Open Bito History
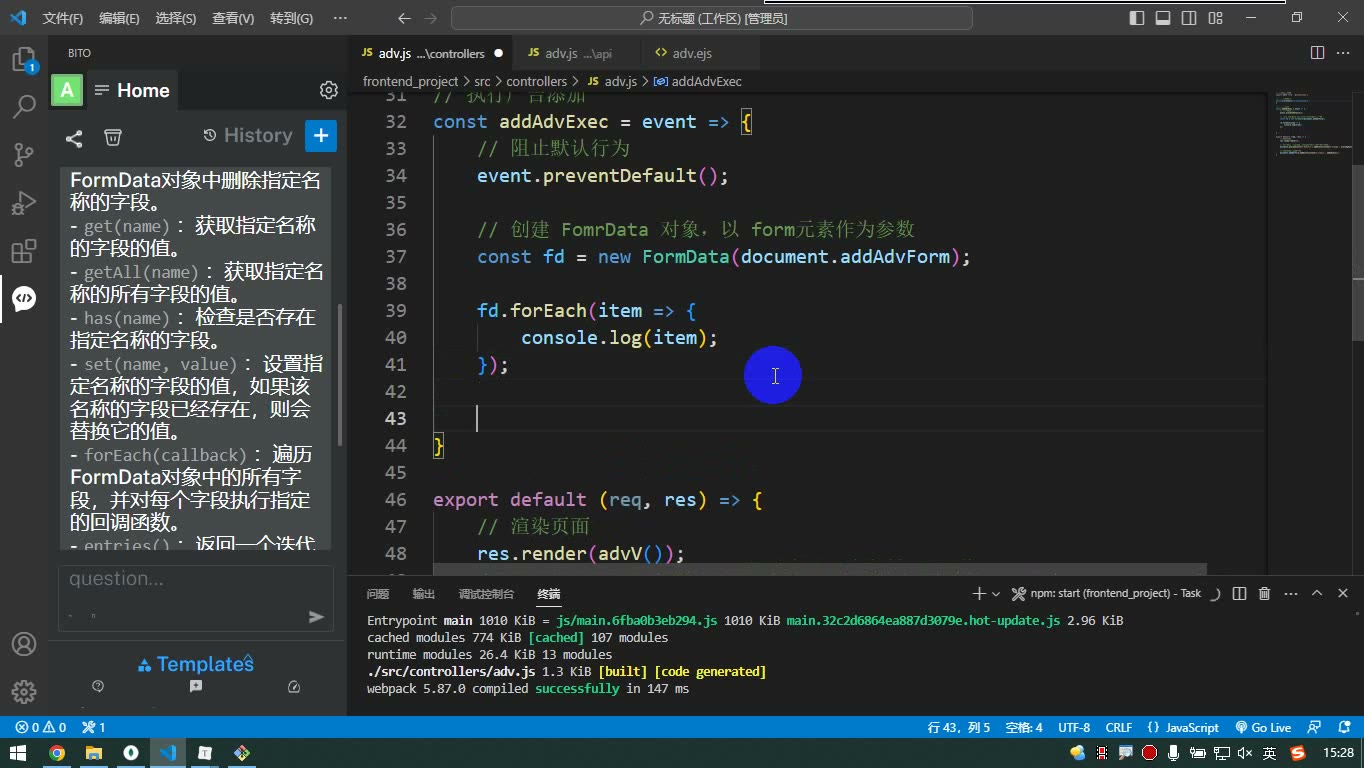The width and height of the screenshot is (1364, 768). (x=247, y=135)
